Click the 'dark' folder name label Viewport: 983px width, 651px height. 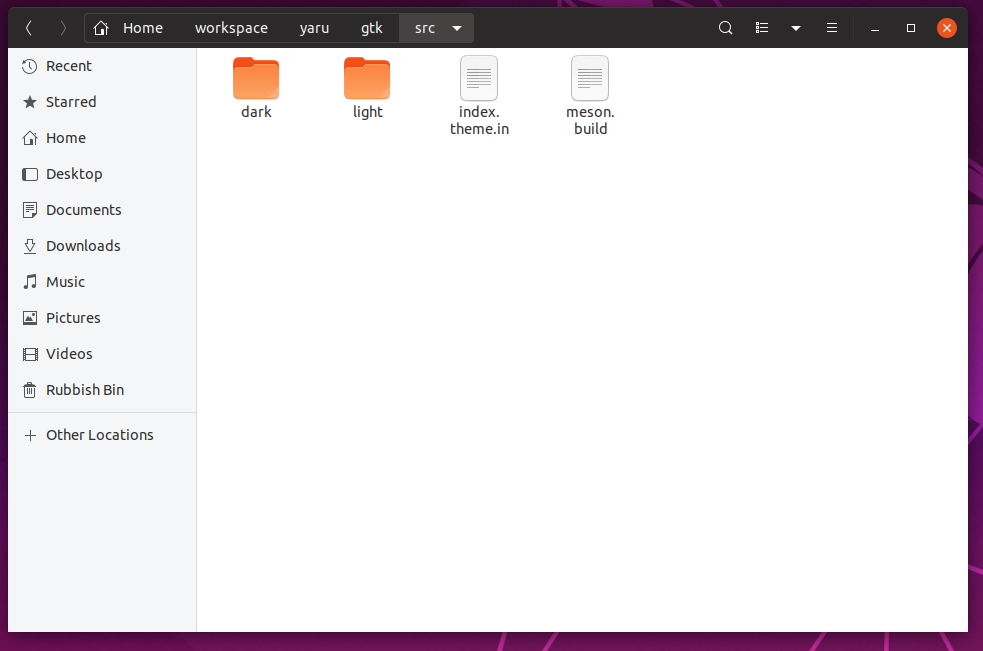coord(256,112)
